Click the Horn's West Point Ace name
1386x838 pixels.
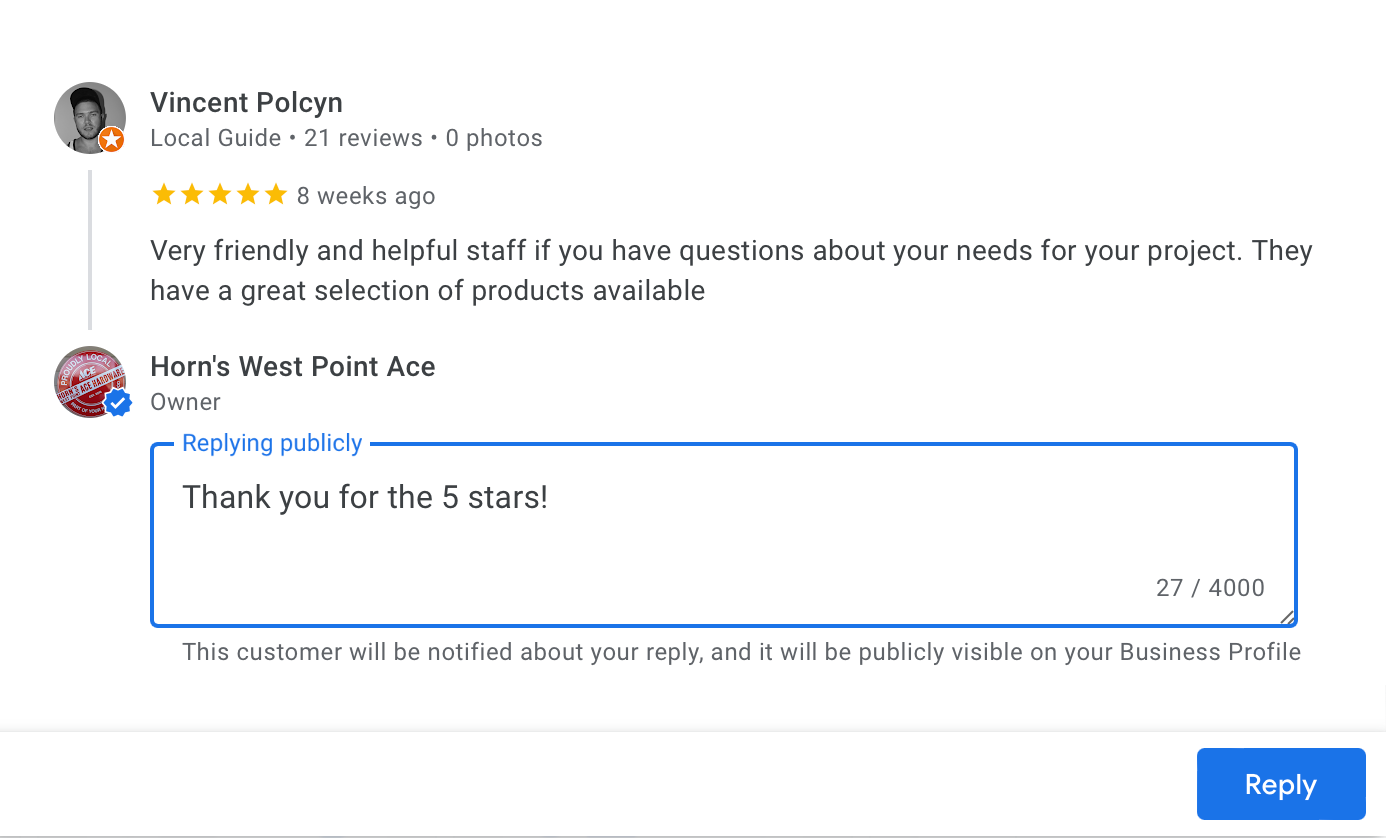[x=293, y=367]
